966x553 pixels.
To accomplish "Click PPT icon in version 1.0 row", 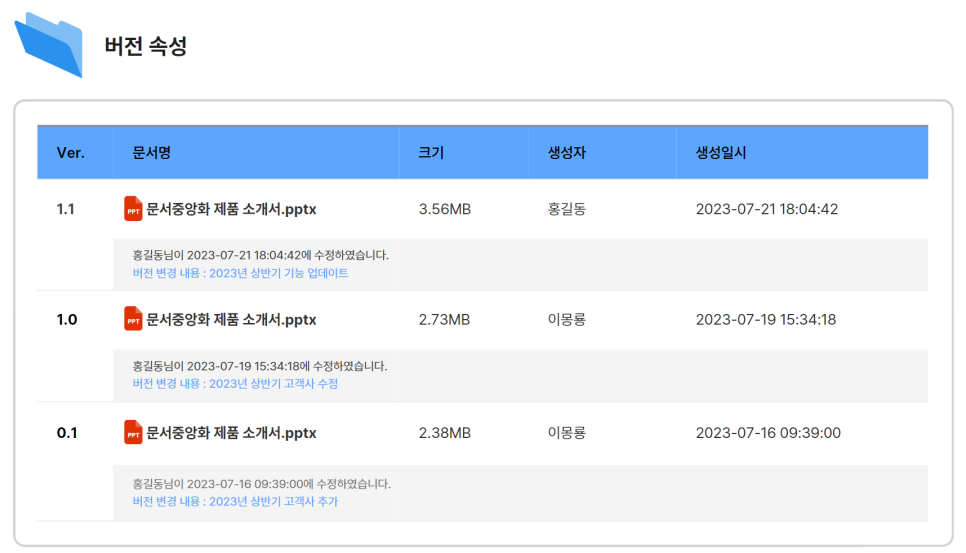I will 133,319.
